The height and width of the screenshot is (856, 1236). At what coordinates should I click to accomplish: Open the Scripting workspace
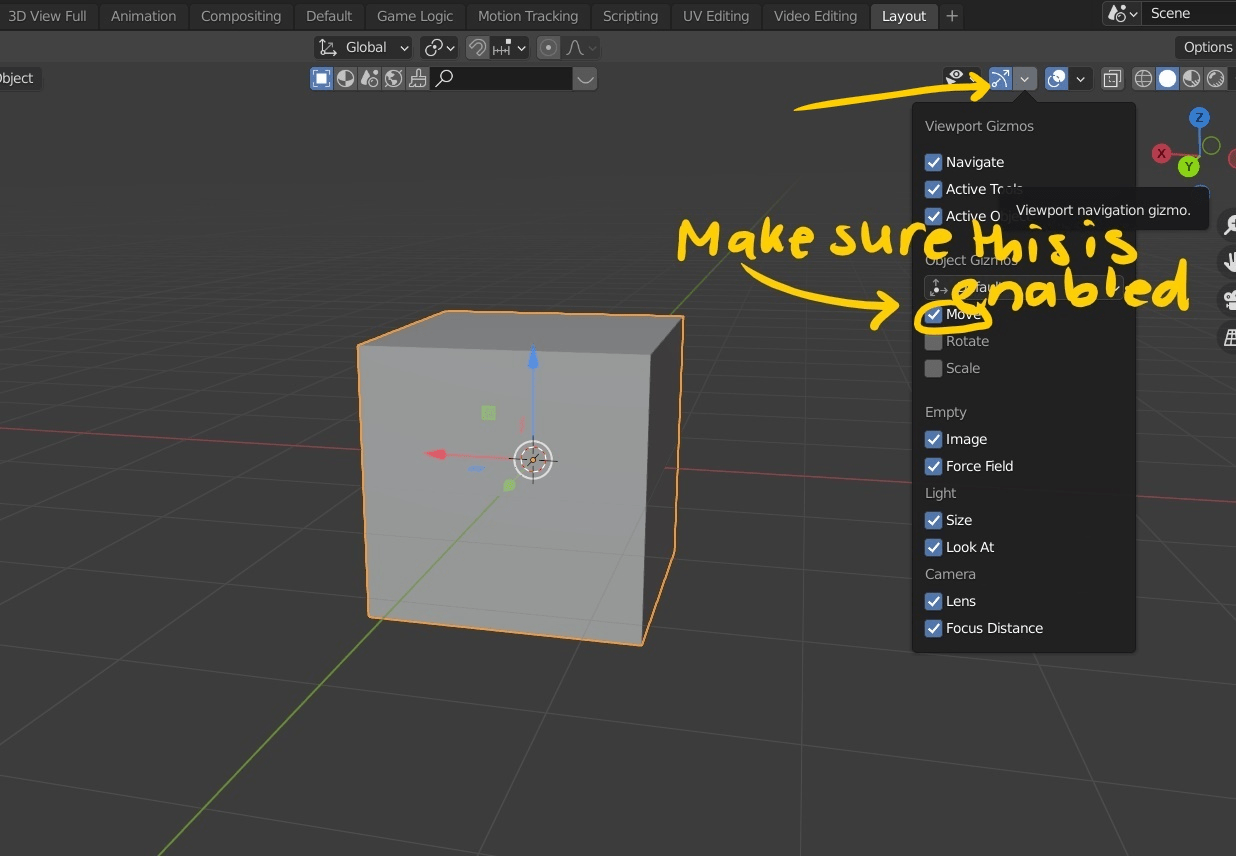point(630,16)
